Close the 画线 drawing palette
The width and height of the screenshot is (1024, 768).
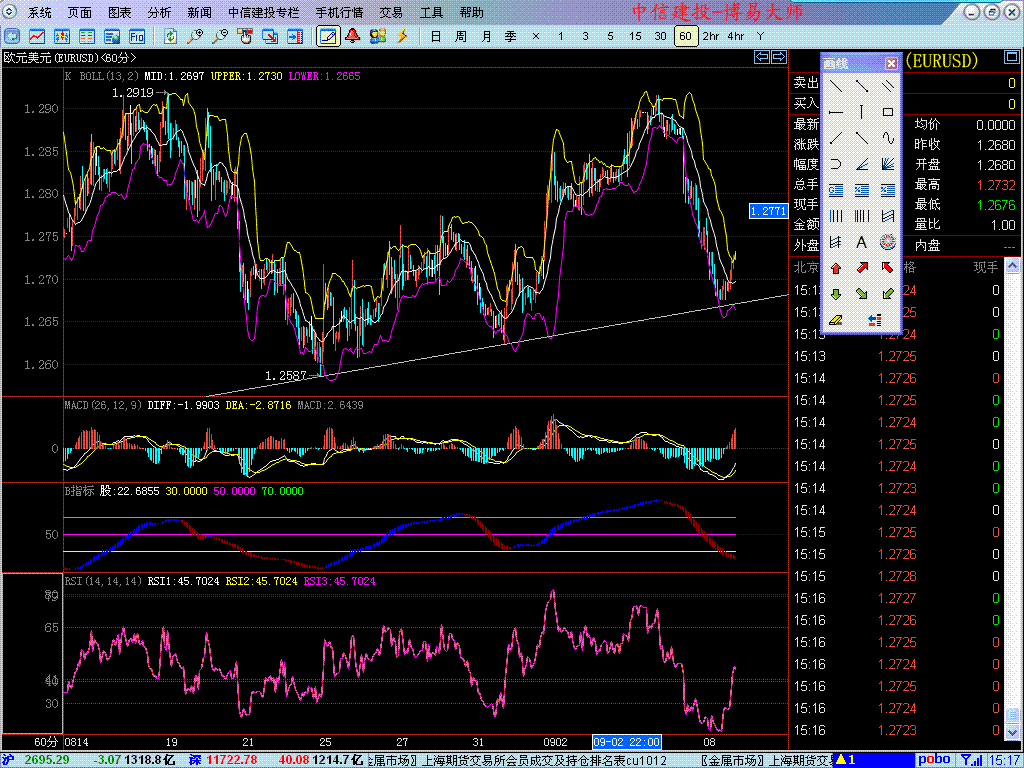(891, 63)
